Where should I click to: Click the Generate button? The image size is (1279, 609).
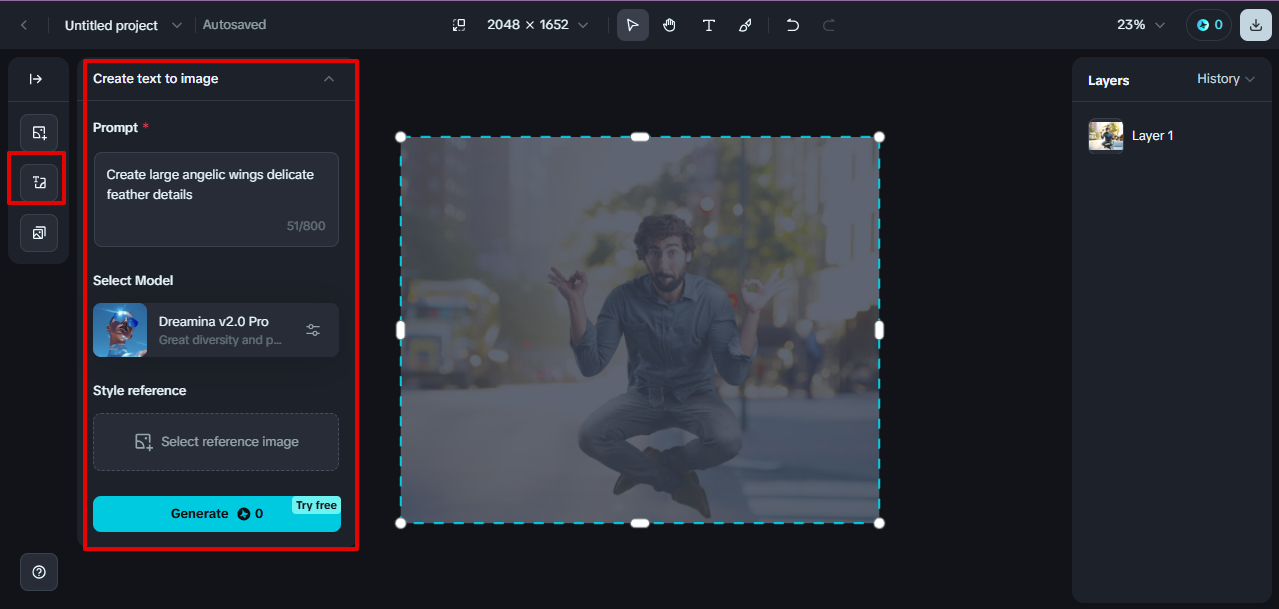(x=217, y=514)
